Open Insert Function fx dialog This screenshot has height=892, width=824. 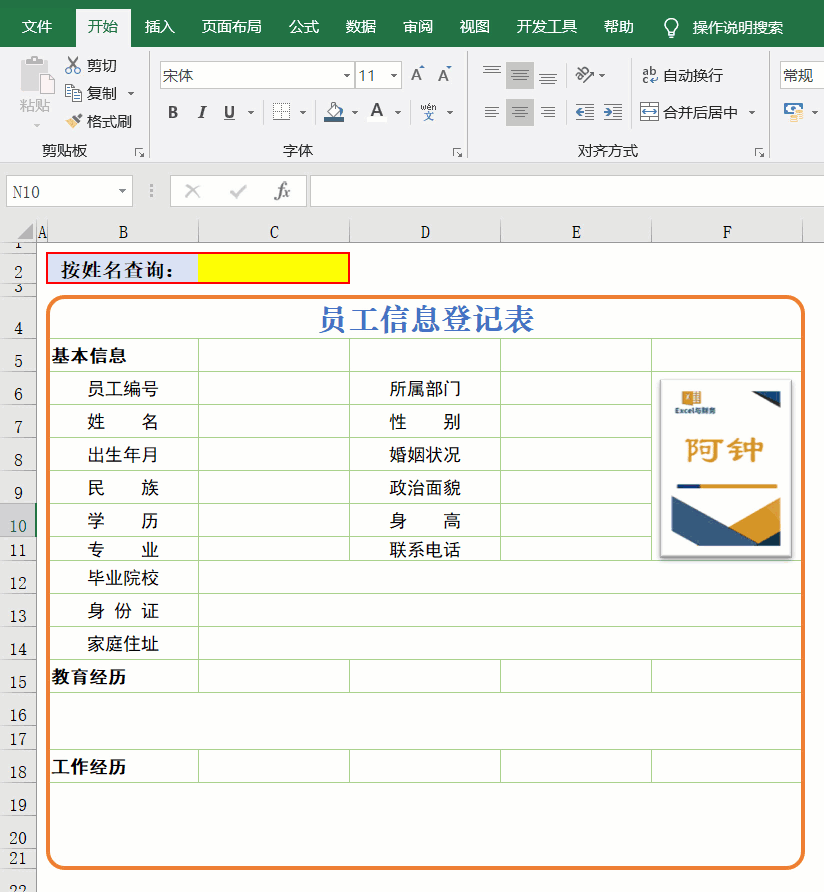click(x=282, y=192)
